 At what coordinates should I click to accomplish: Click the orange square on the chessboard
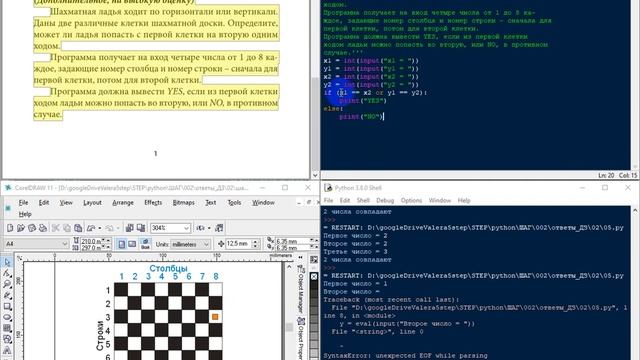(215, 317)
